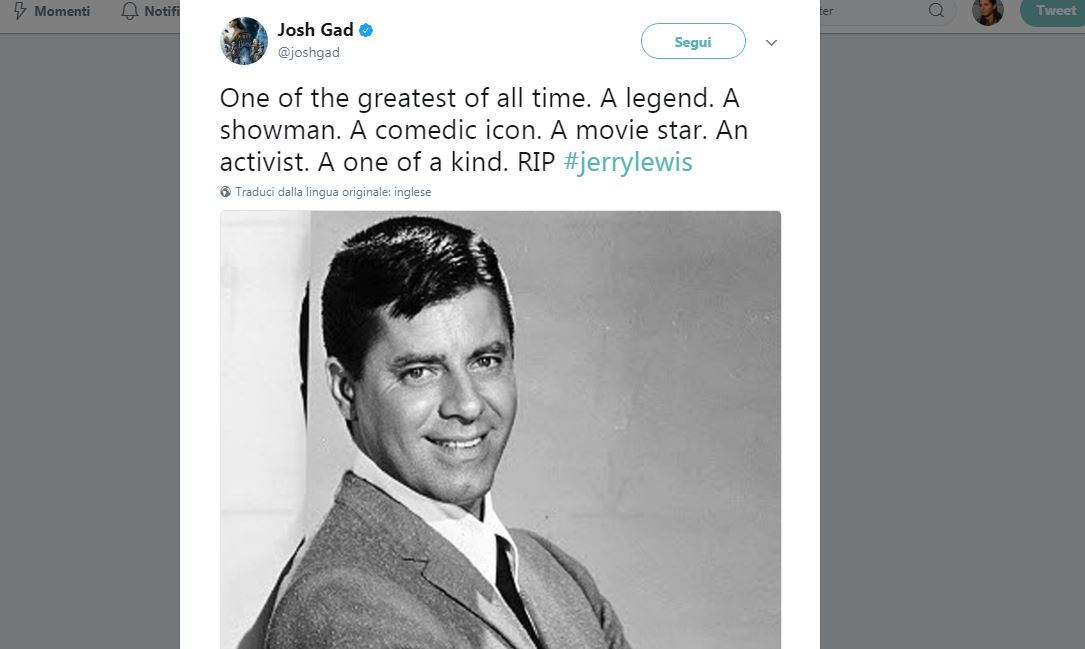Open the #jerrylewis hashtag link
The height and width of the screenshot is (649, 1085).
pos(629,161)
